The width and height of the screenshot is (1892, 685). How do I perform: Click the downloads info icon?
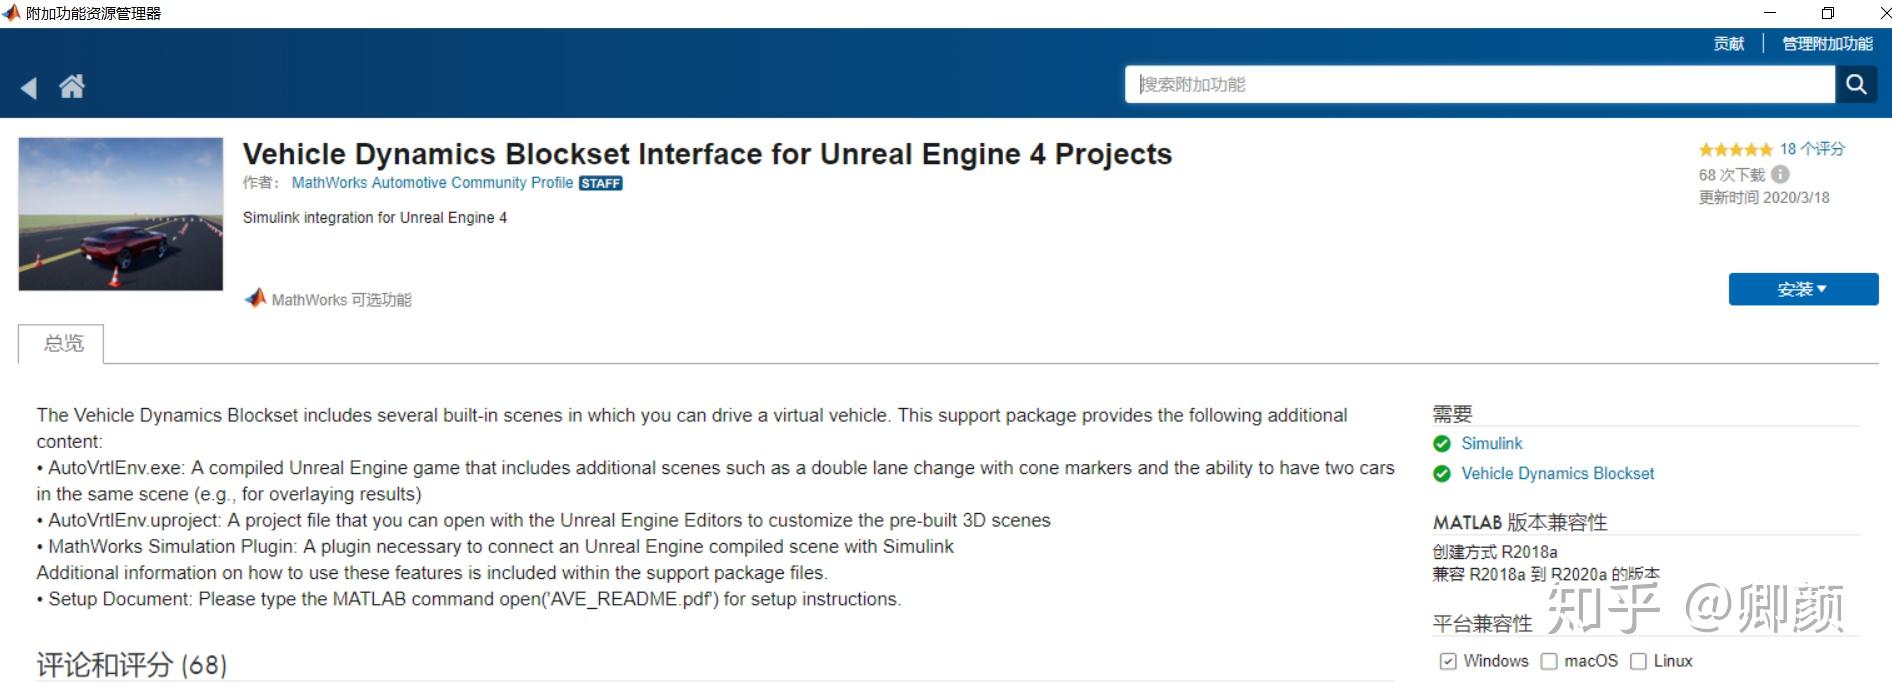1780,174
